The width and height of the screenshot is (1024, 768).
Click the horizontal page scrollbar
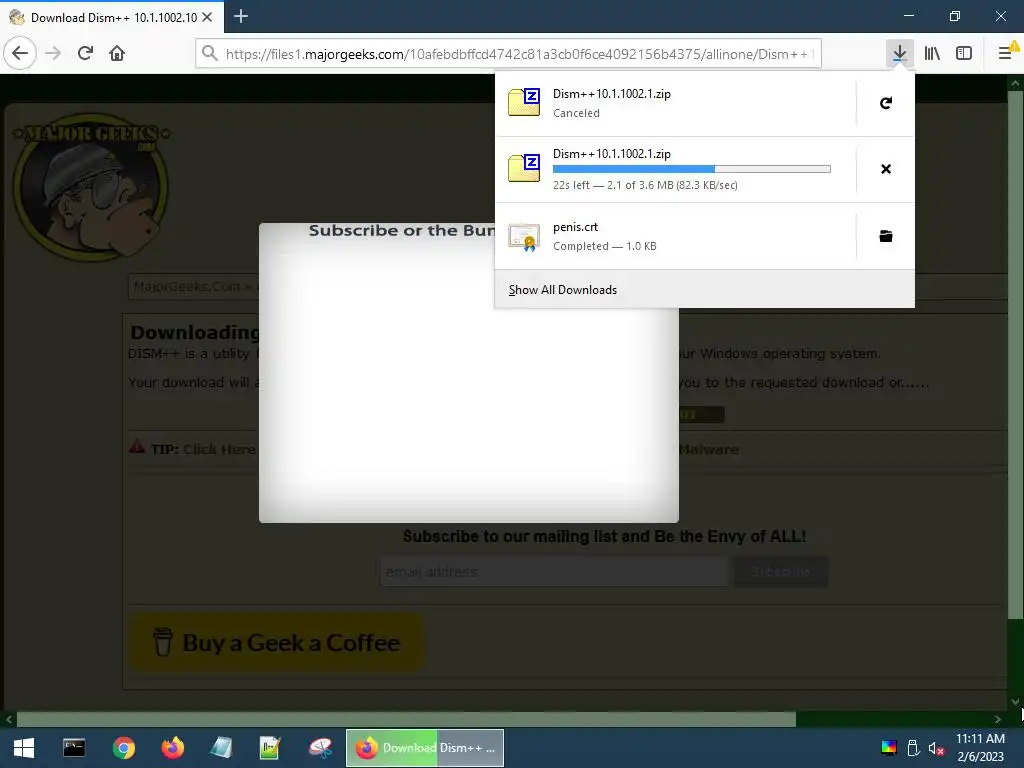tap(405, 719)
